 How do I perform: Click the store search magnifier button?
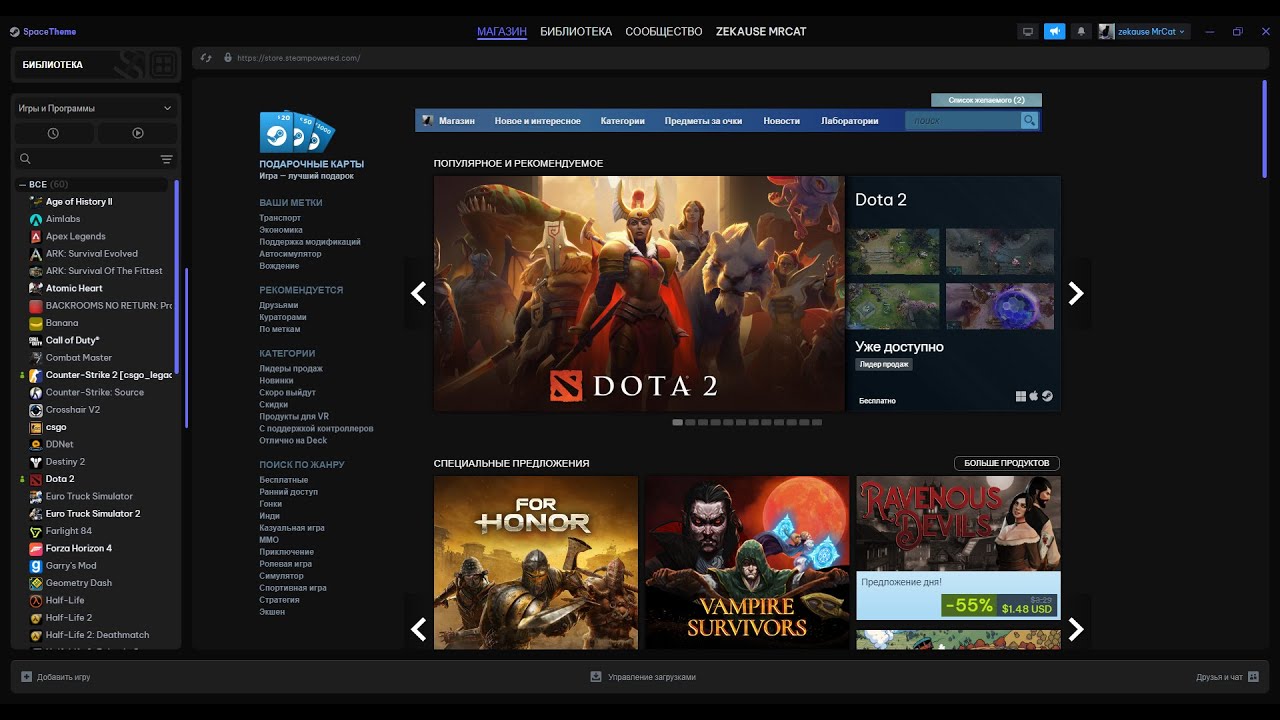coord(1029,121)
